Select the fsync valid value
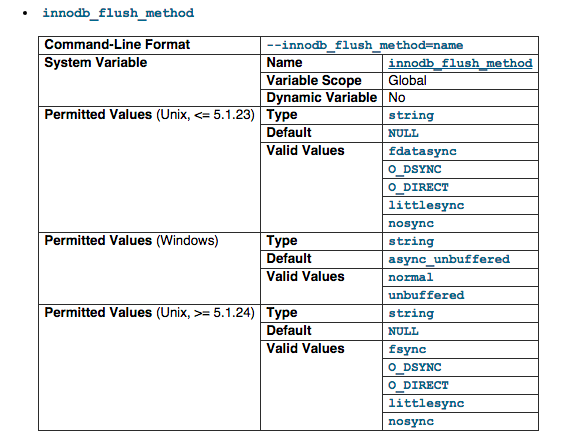The height and width of the screenshot is (443, 578). [407, 349]
